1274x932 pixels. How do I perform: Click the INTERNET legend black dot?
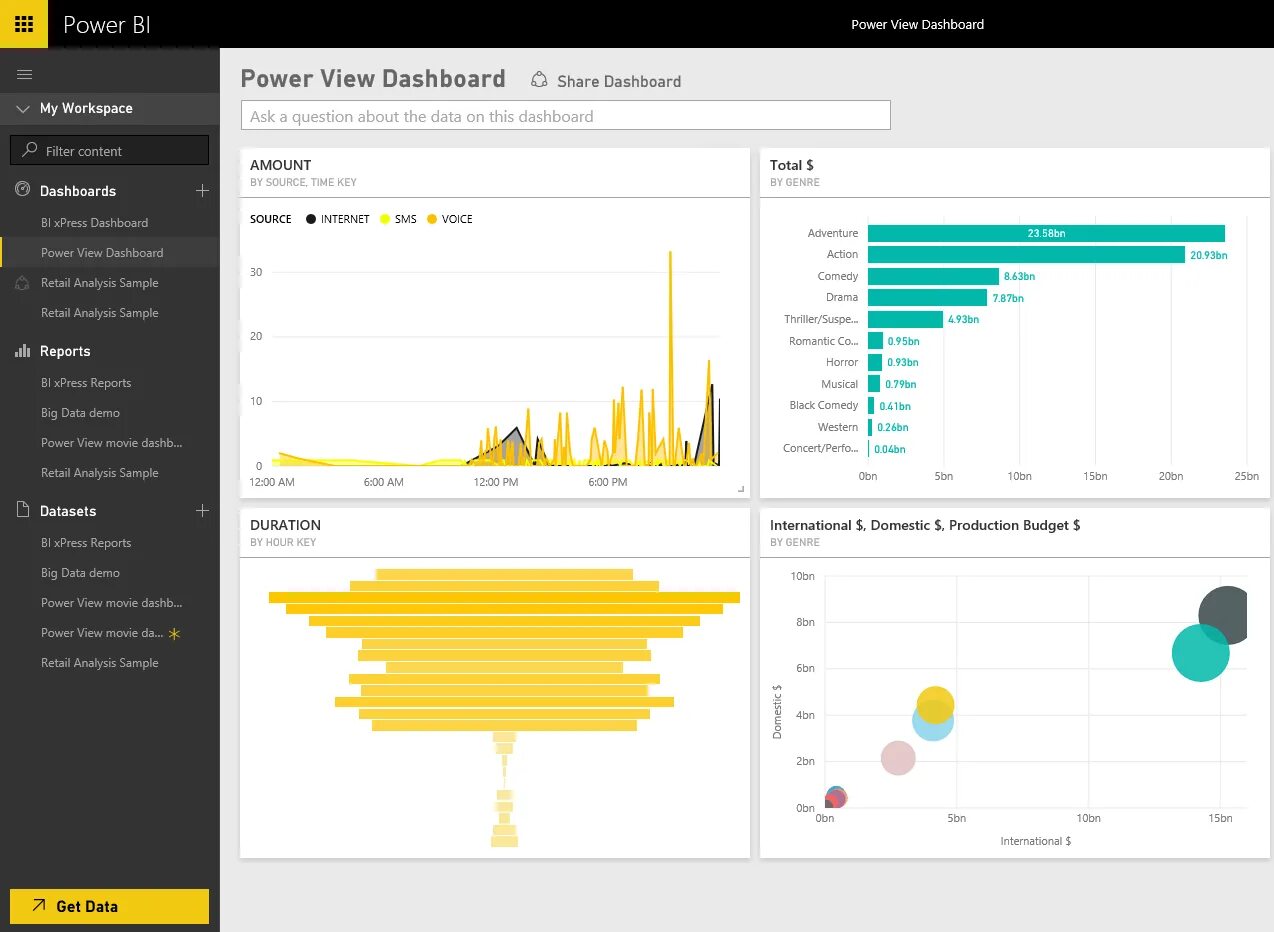coord(311,219)
